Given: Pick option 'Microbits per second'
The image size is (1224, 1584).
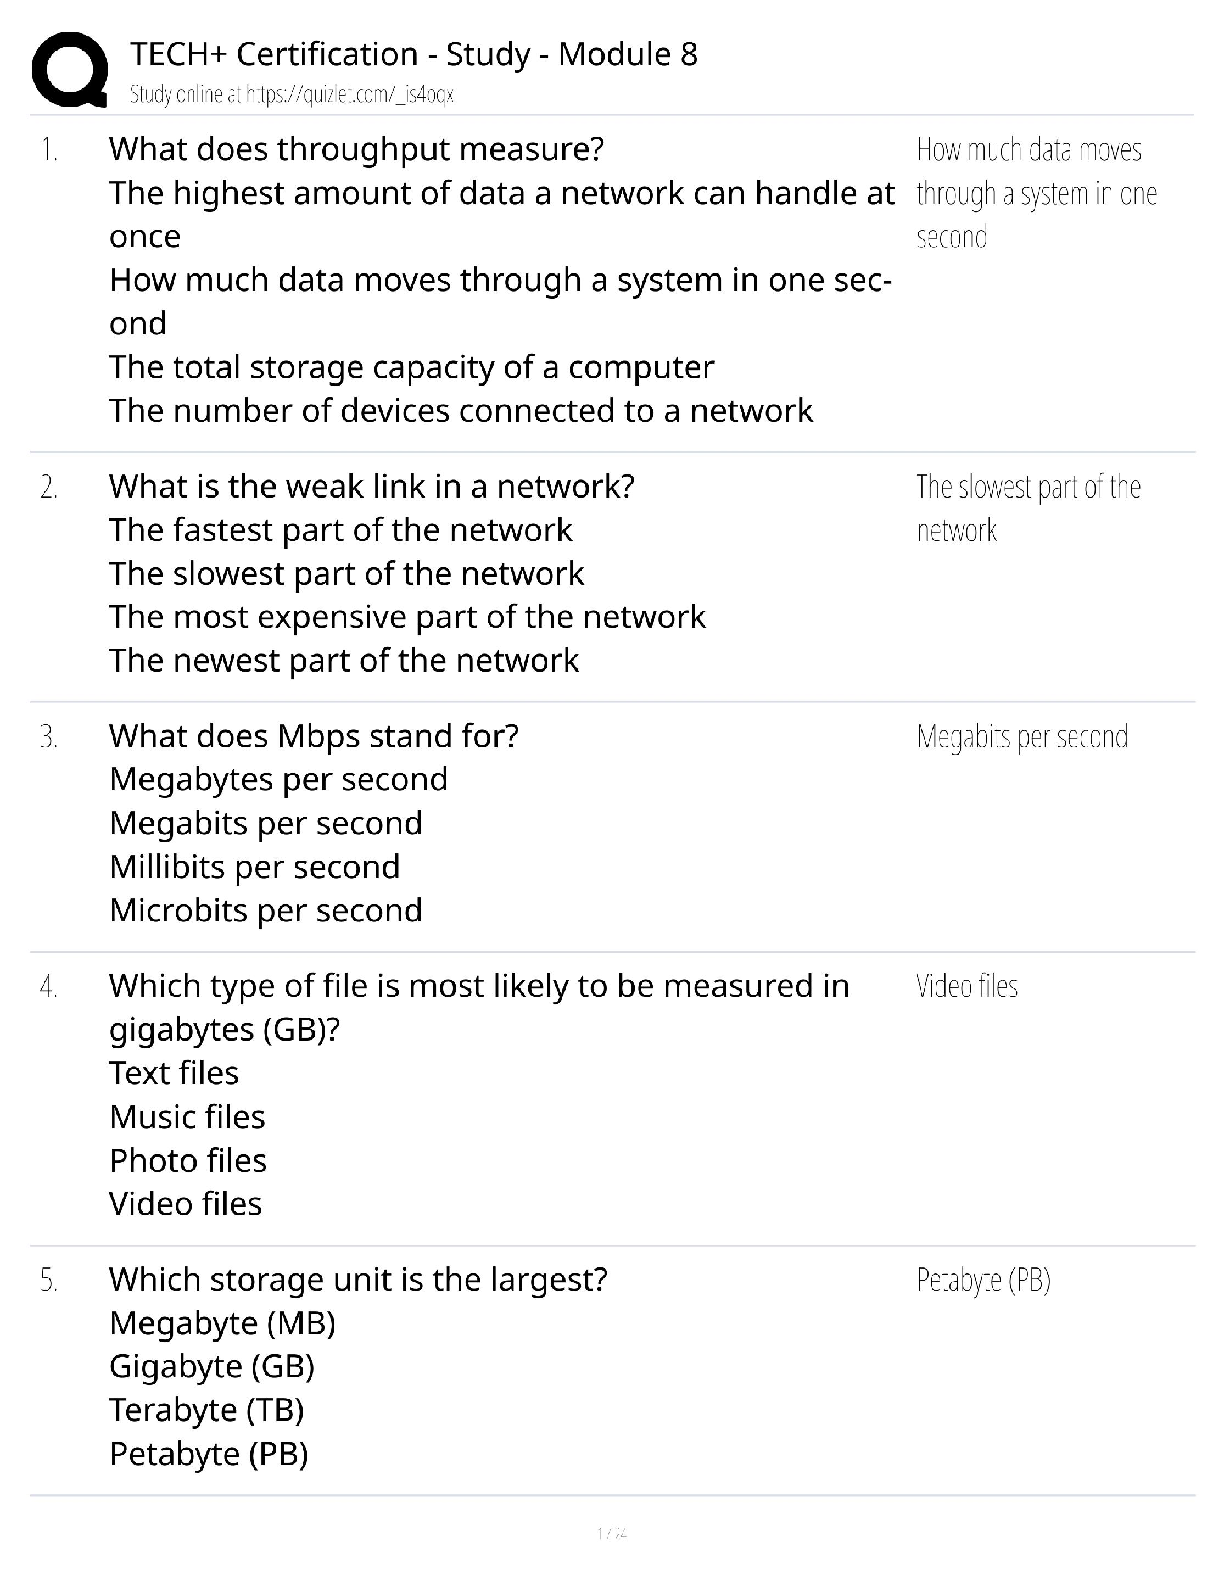Looking at the screenshot, I should [x=266, y=911].
